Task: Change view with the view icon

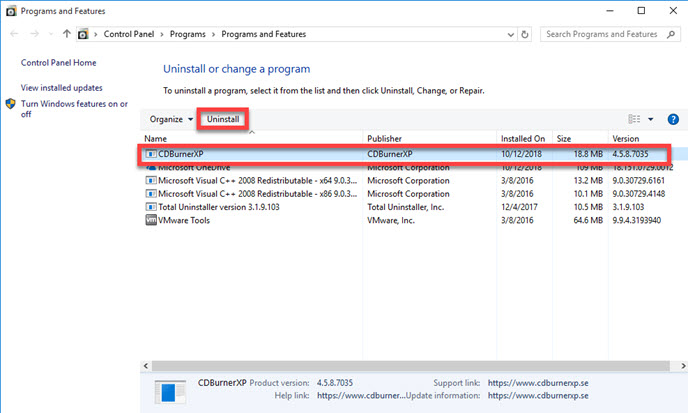Action: pyautogui.click(x=634, y=119)
